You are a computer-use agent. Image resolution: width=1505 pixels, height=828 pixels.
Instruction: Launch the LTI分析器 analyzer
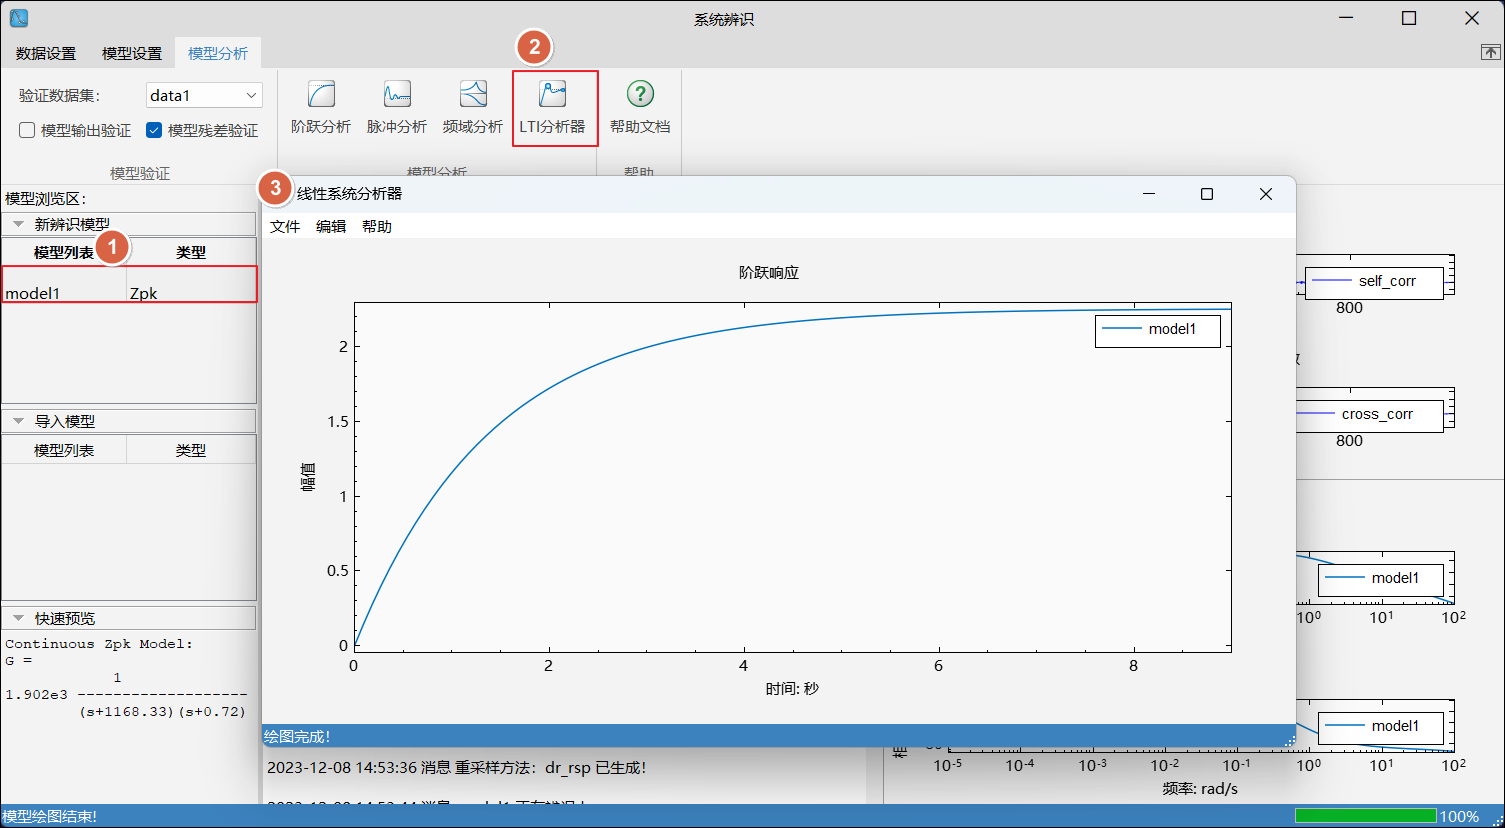pos(553,107)
